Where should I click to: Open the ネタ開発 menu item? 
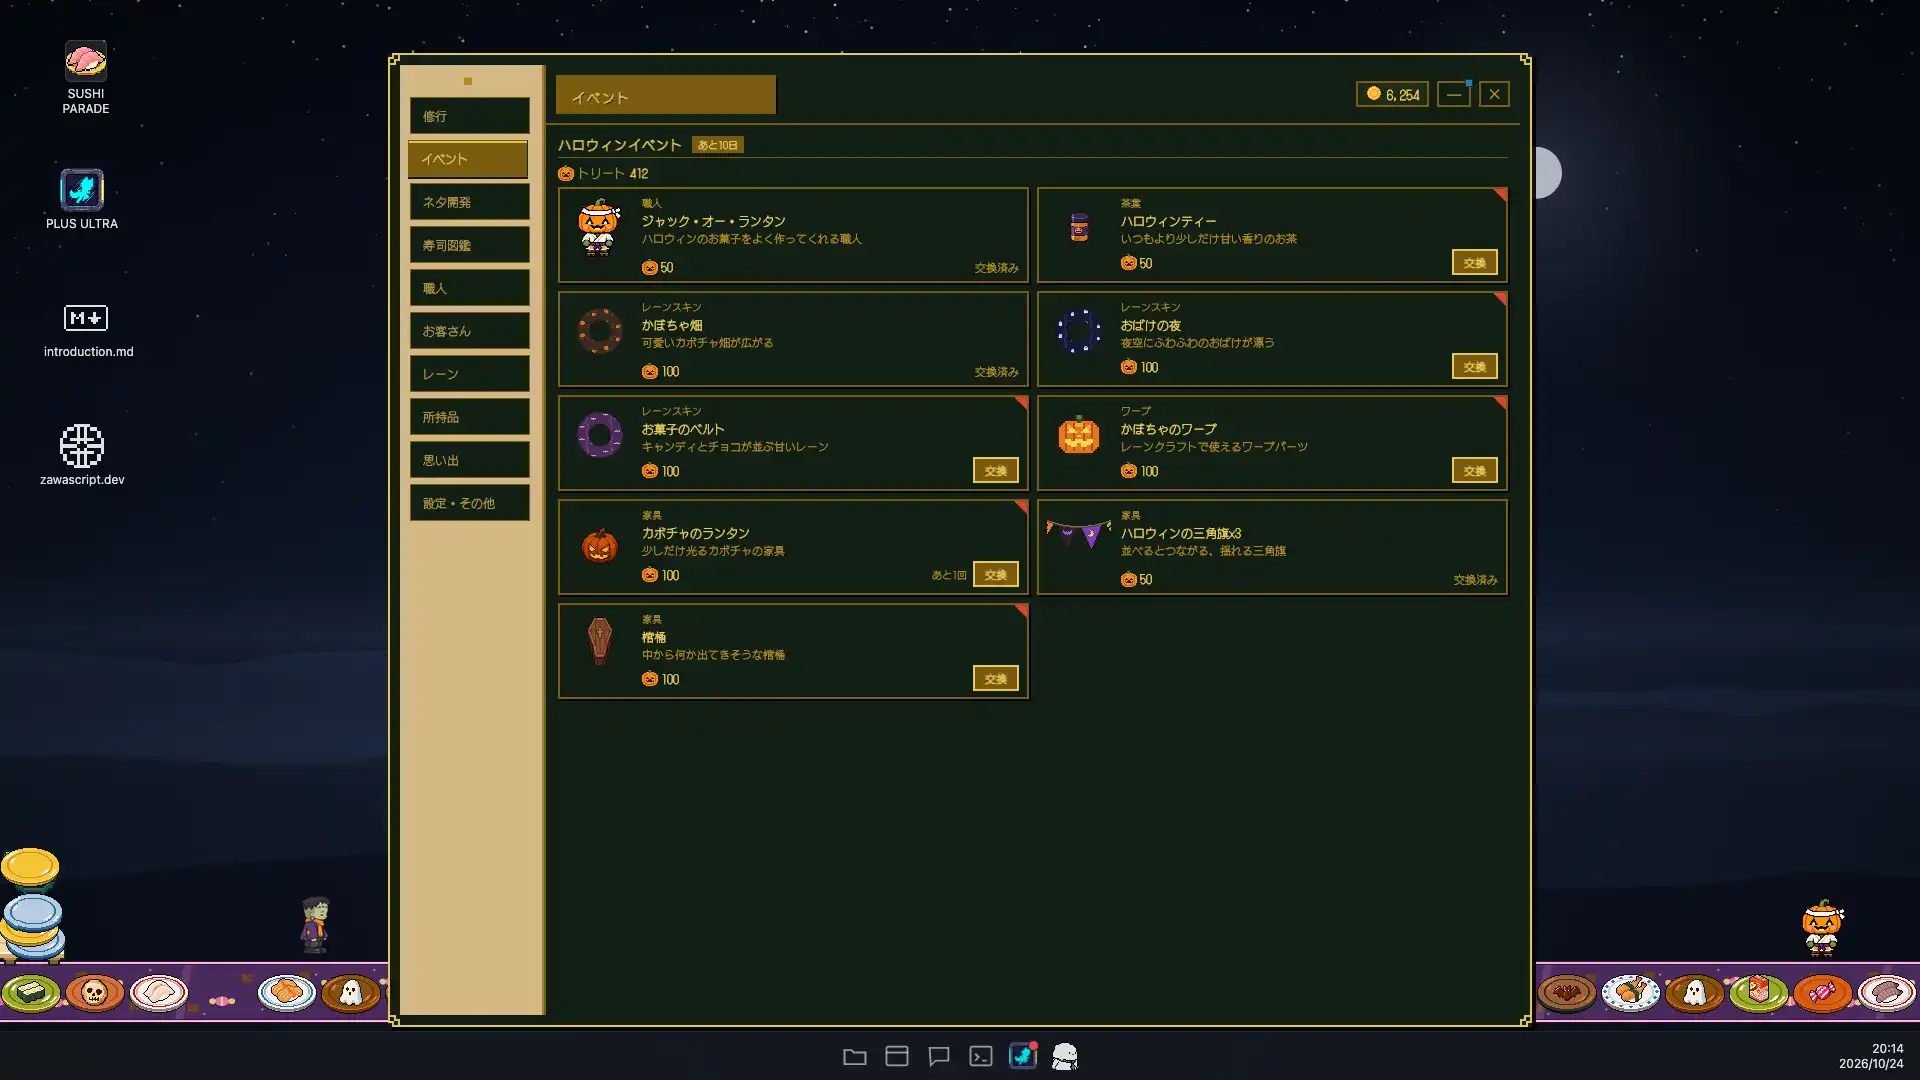(x=469, y=202)
